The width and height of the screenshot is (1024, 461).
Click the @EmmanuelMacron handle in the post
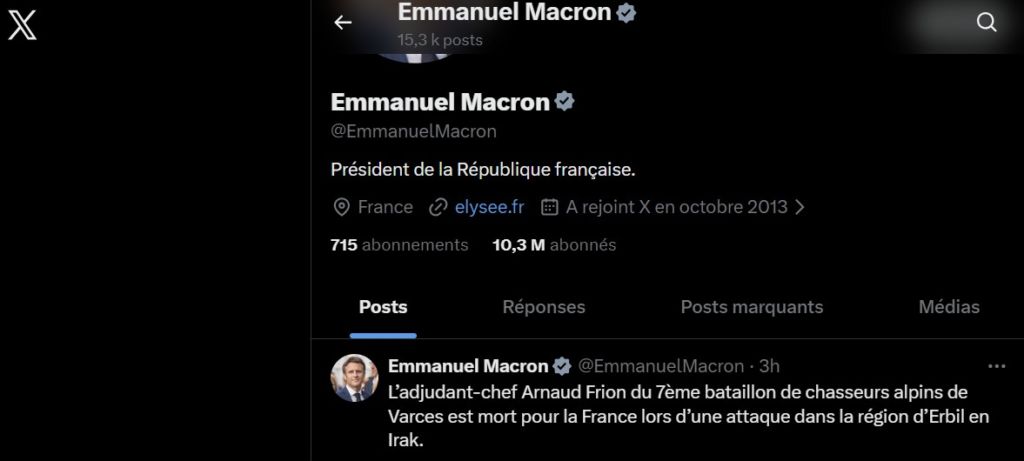pyautogui.click(x=661, y=366)
